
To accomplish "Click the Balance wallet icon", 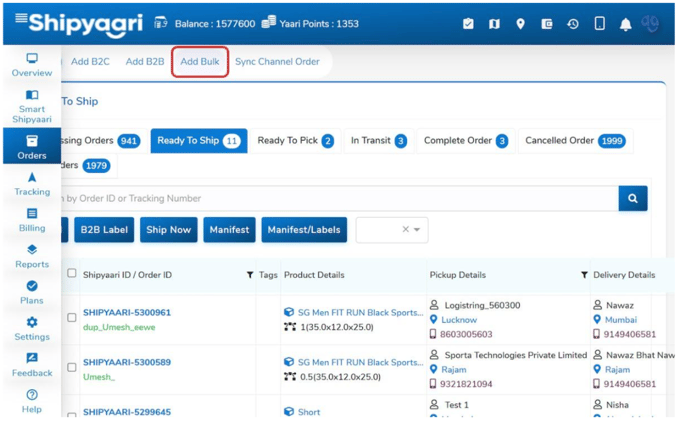I will 160,22.
